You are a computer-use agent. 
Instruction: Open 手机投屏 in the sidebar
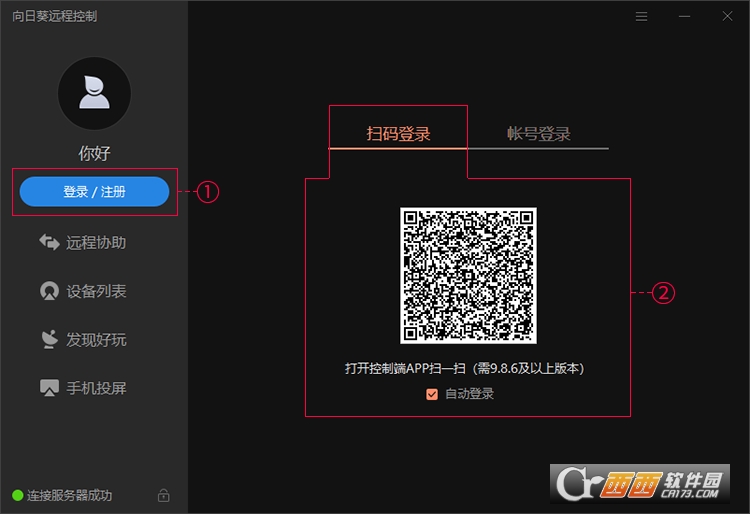pyautogui.click(x=82, y=388)
